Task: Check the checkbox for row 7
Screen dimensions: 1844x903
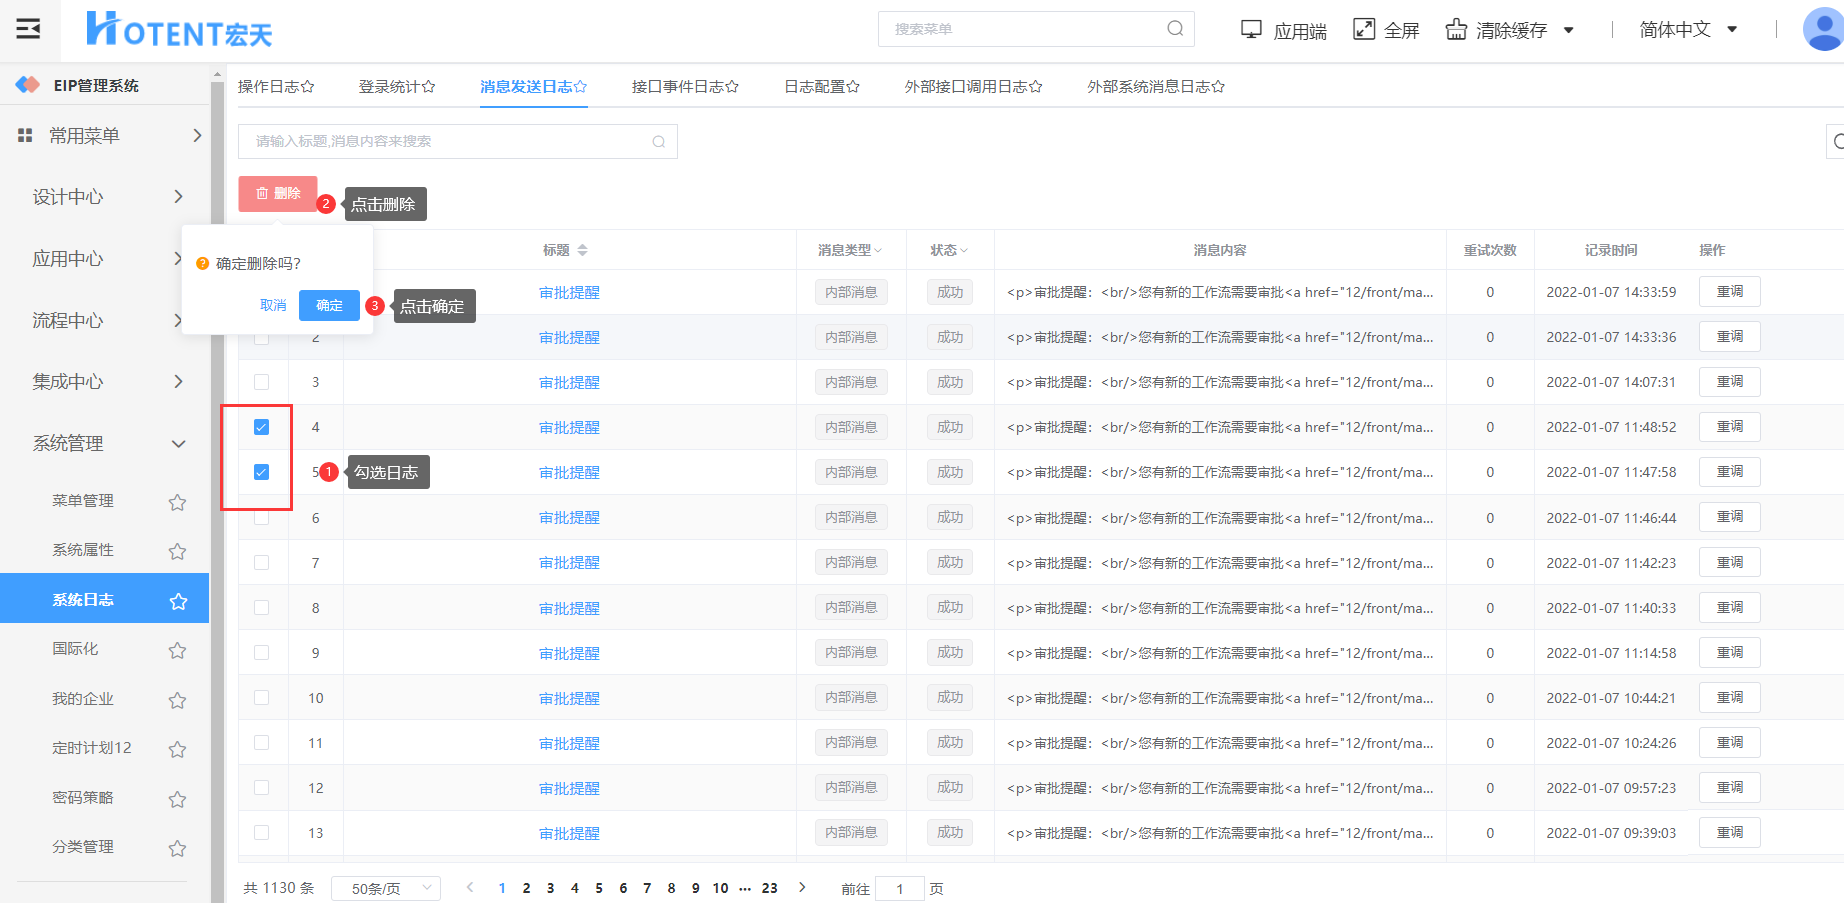Action: tap(261, 563)
